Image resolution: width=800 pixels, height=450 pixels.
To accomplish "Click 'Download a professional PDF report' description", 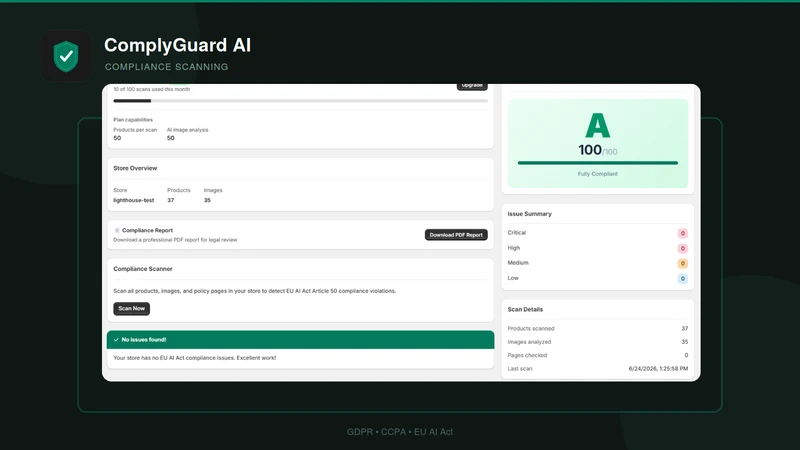I will [175, 240].
